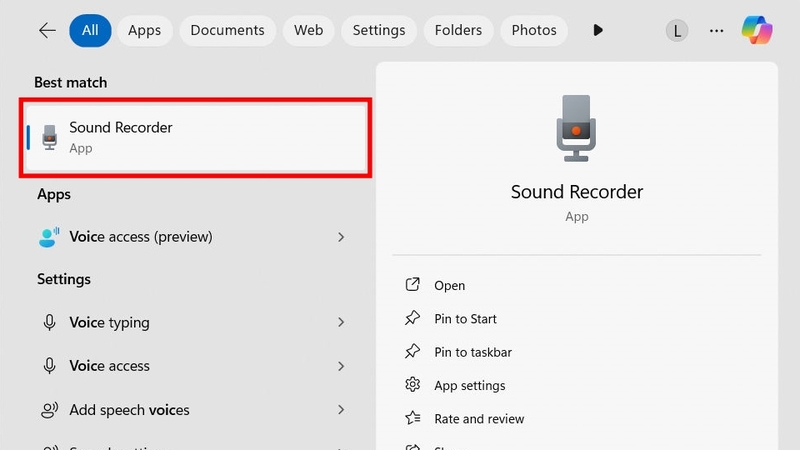Choose Pin to Start
This screenshot has height=450, width=800.
click(x=465, y=319)
